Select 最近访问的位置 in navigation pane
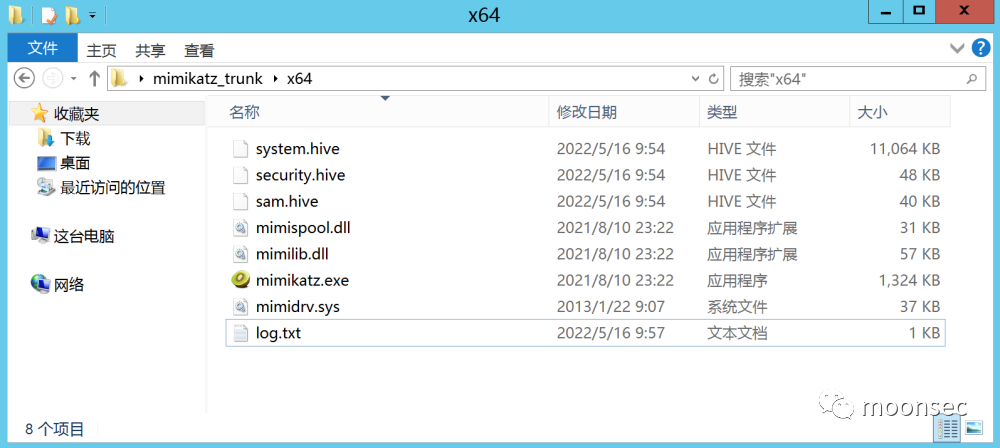This screenshot has height=448, width=1000. click(113, 188)
